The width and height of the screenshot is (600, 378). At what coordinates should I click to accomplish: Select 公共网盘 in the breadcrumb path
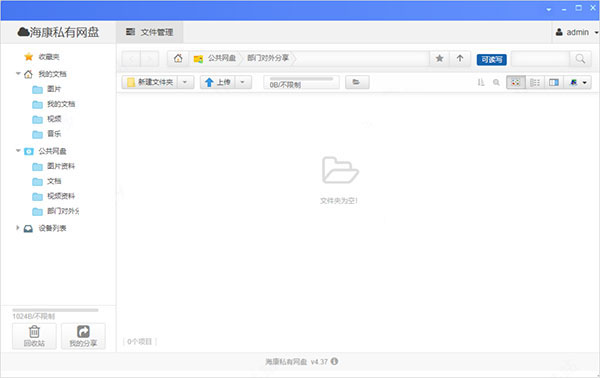pyautogui.click(x=222, y=58)
